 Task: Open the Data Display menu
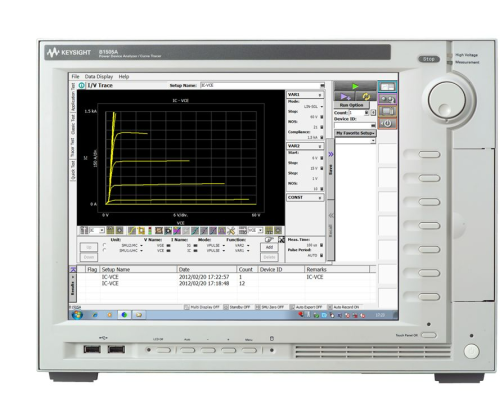point(99,77)
